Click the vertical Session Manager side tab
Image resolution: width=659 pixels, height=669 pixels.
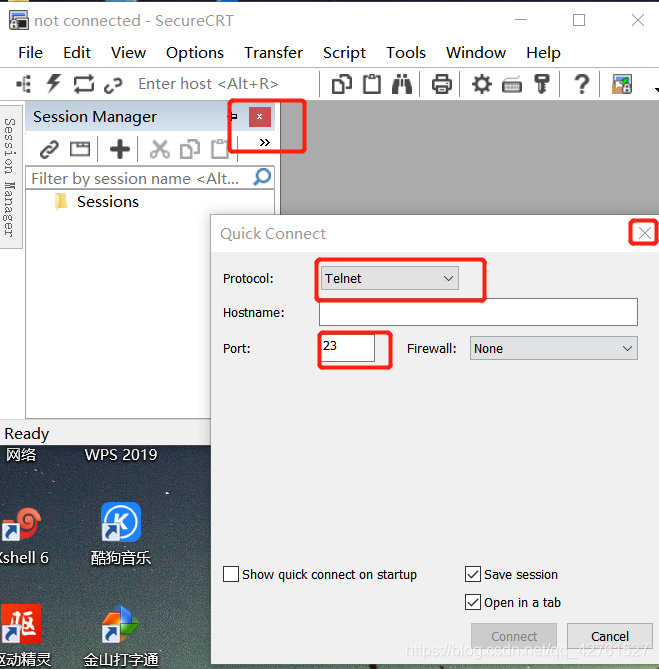(x=11, y=177)
